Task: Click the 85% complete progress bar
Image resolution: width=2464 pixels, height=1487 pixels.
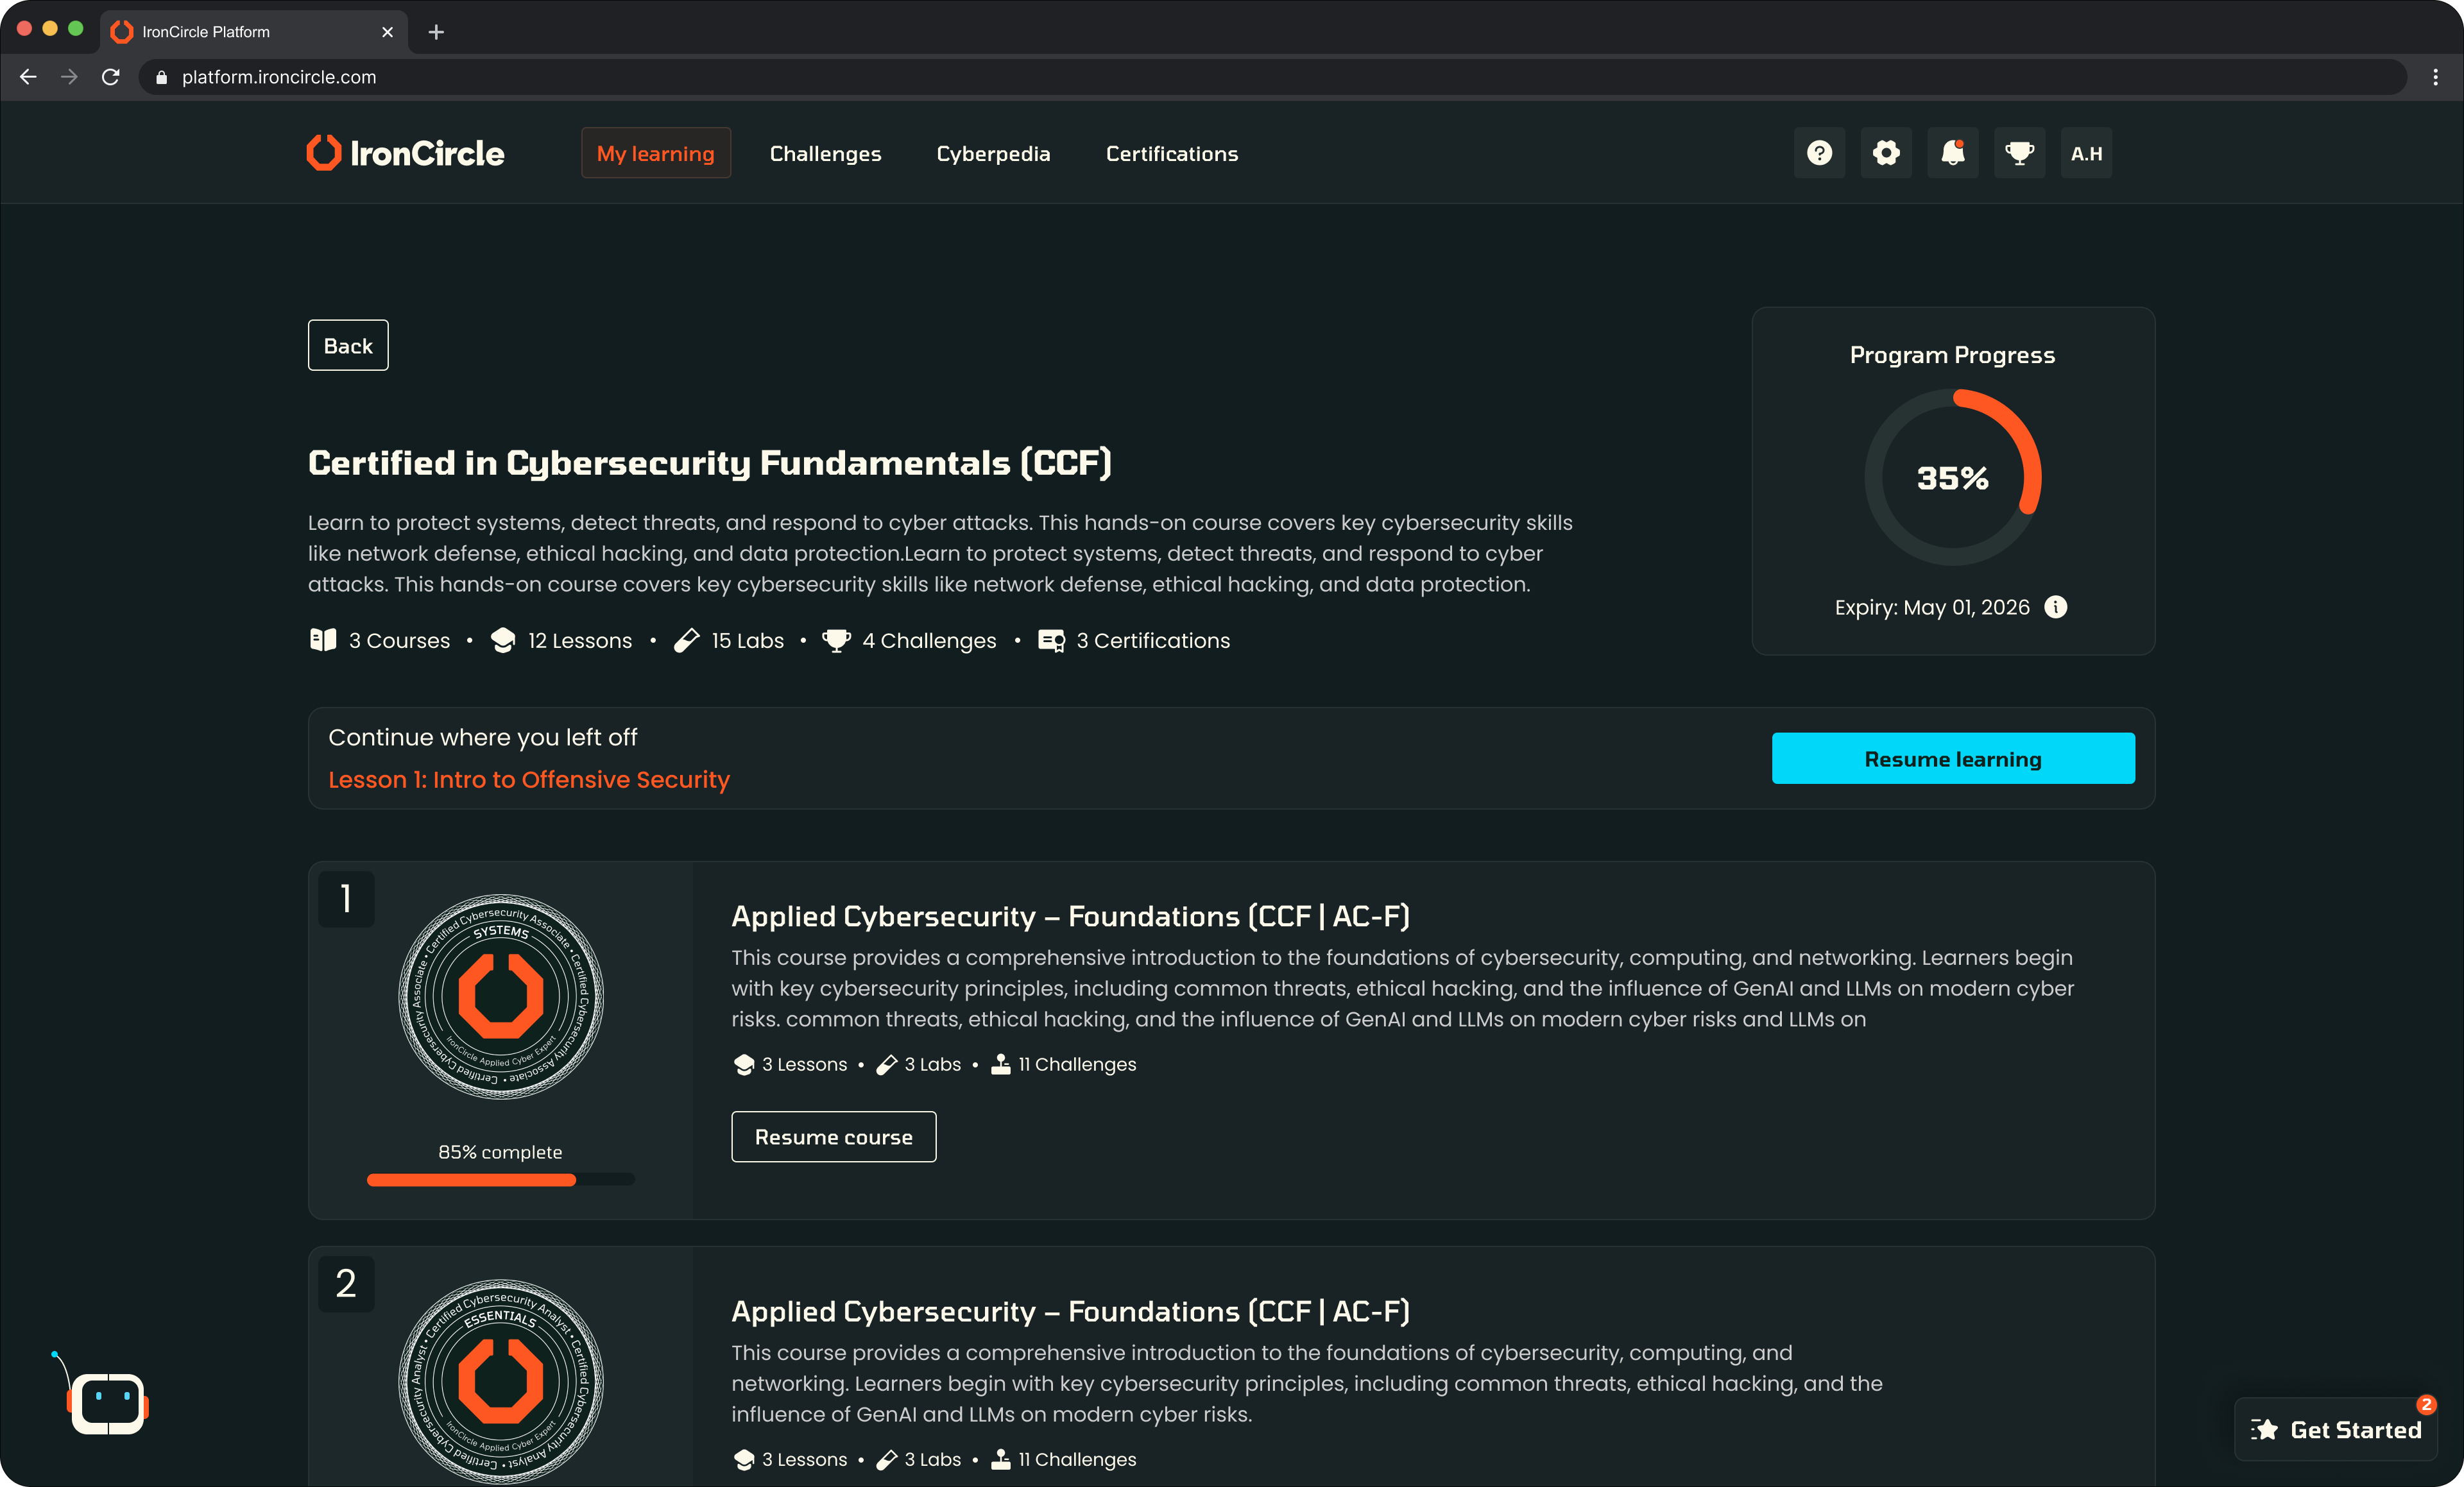Action: [500, 1180]
